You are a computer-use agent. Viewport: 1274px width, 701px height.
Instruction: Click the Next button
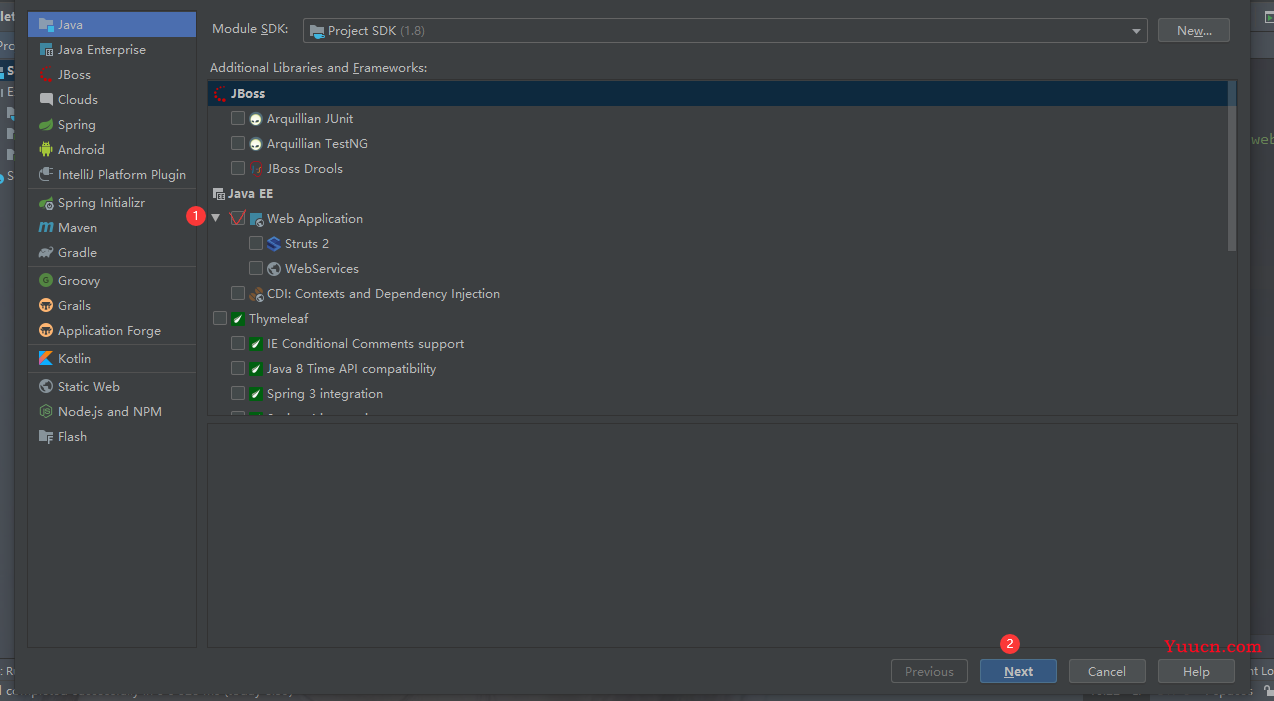[1018, 671]
